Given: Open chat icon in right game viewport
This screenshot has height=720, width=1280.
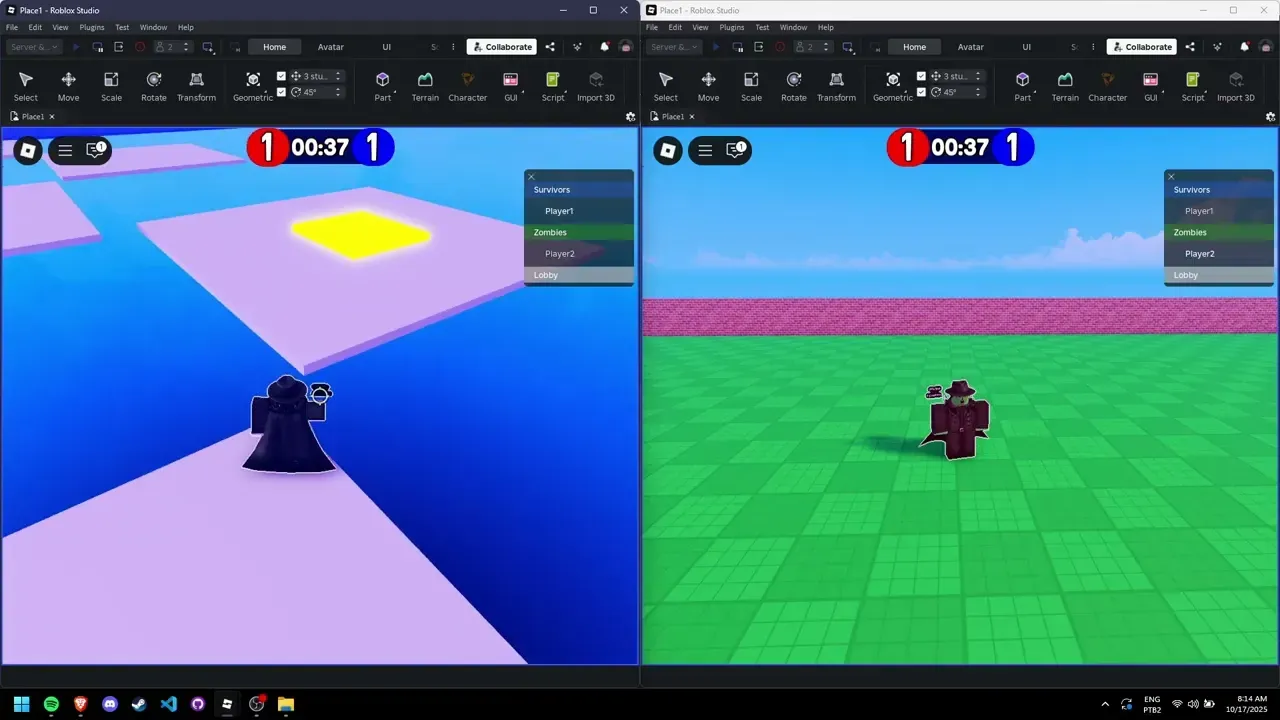Looking at the screenshot, I should click(x=736, y=150).
